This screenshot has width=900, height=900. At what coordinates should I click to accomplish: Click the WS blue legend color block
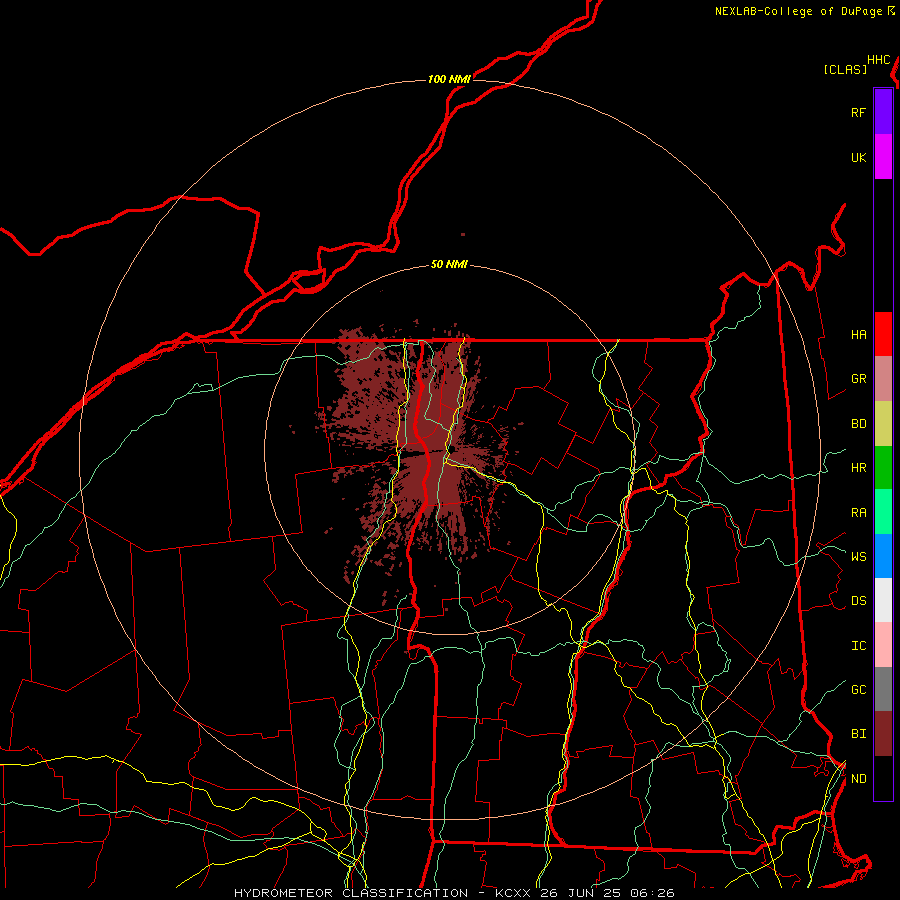[x=883, y=556]
